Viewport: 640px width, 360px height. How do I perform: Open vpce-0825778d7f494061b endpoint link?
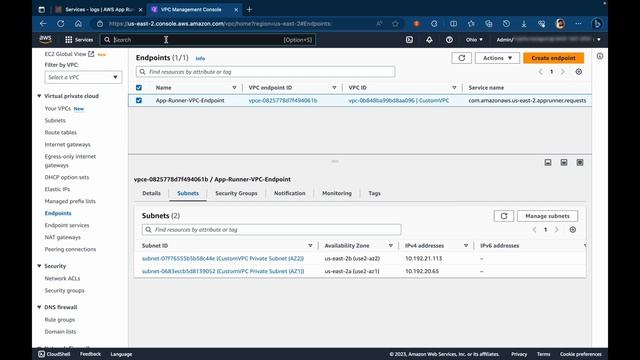(283, 100)
